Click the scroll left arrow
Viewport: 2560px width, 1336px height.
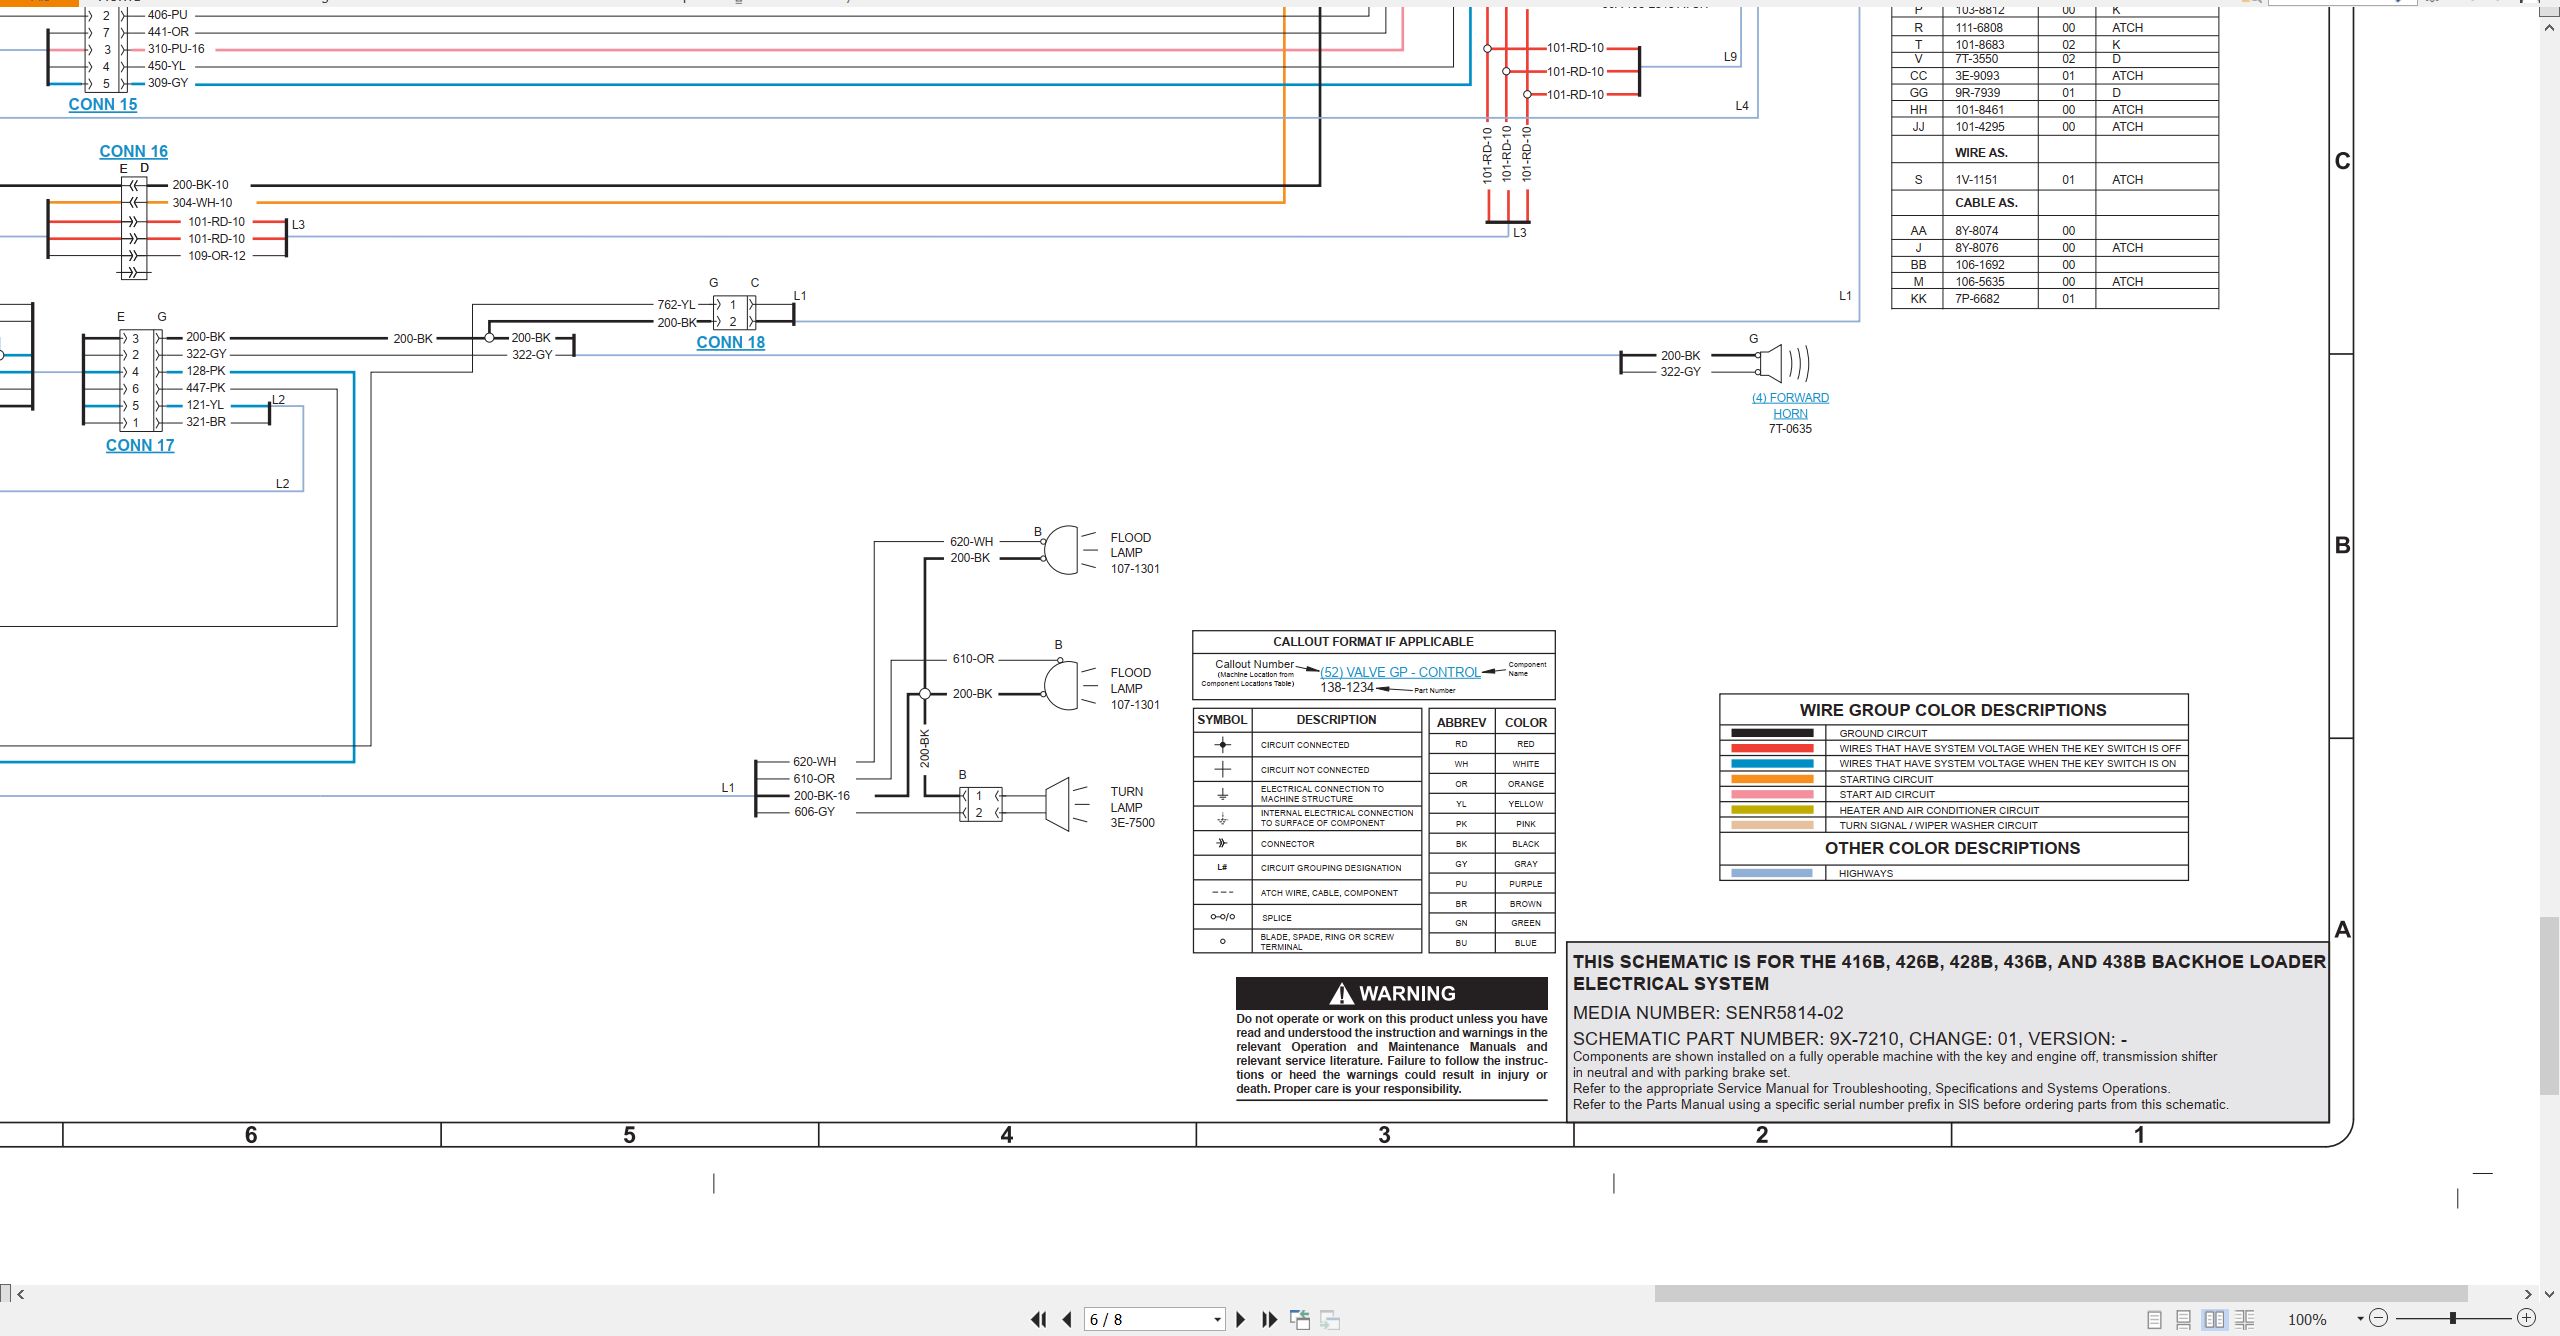pos(20,1294)
